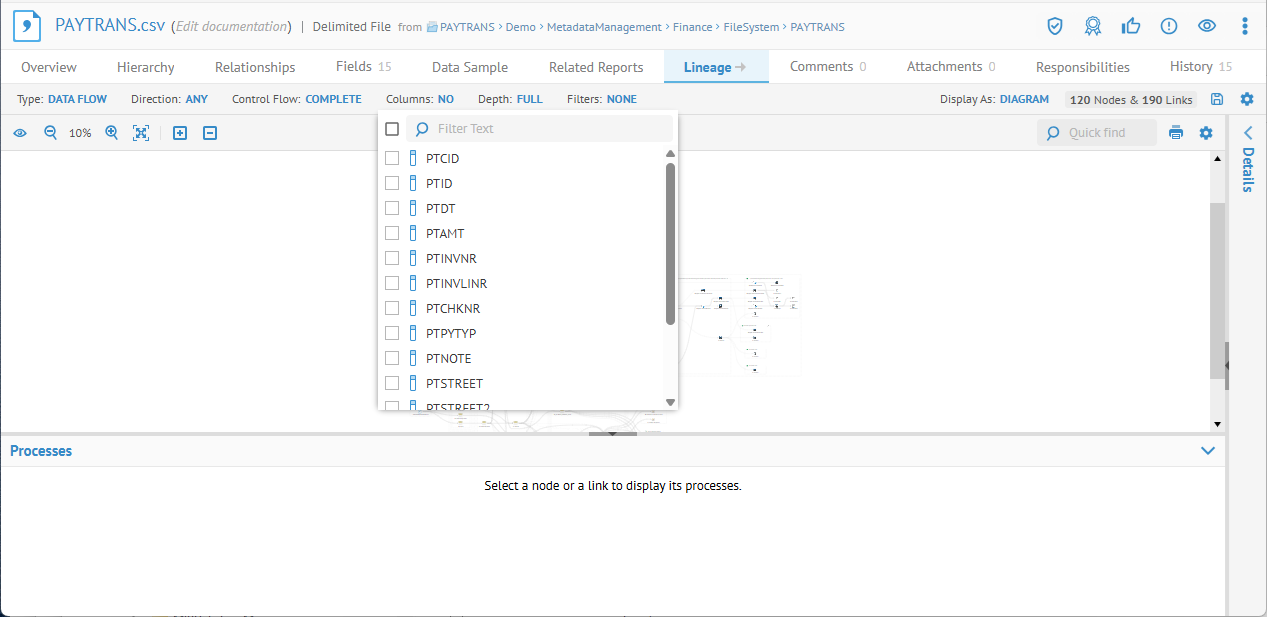Toggle lineage overview eye icon
This screenshot has width=1267, height=617.
point(20,132)
